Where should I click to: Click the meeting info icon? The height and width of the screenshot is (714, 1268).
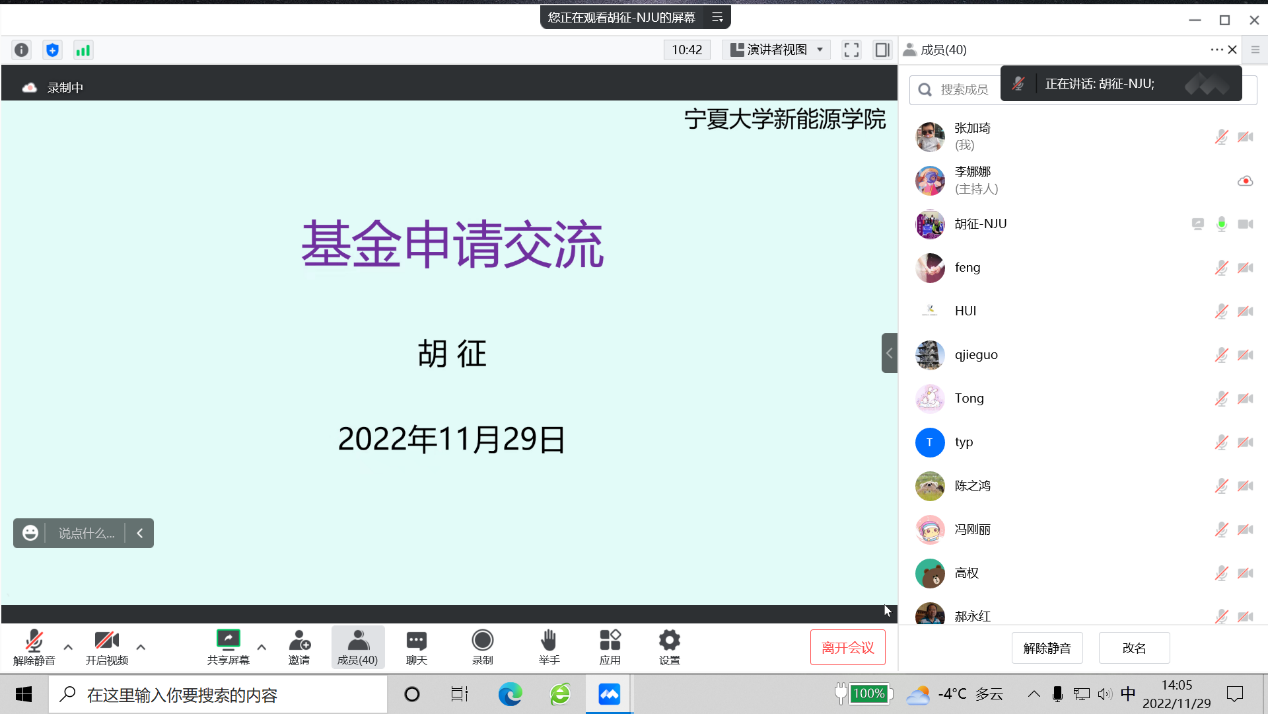21,50
